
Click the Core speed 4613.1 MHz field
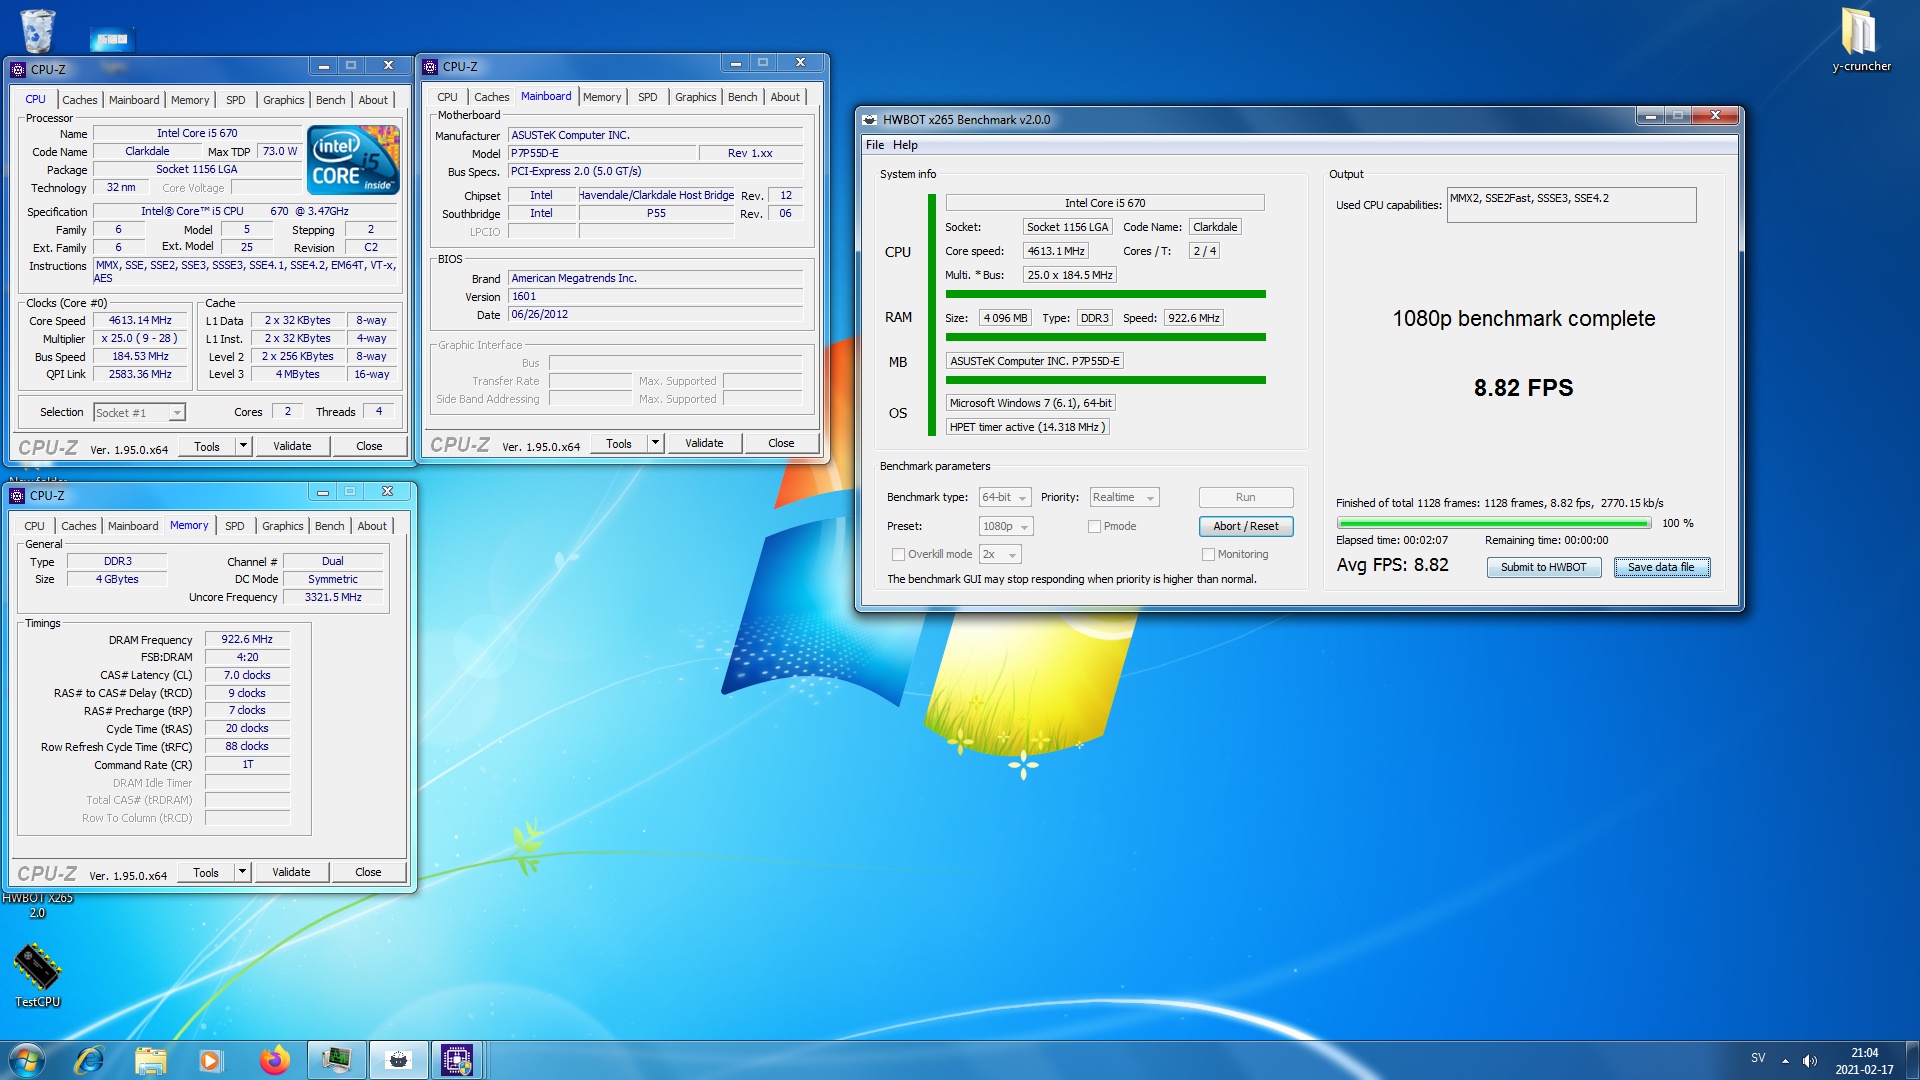pos(1055,251)
